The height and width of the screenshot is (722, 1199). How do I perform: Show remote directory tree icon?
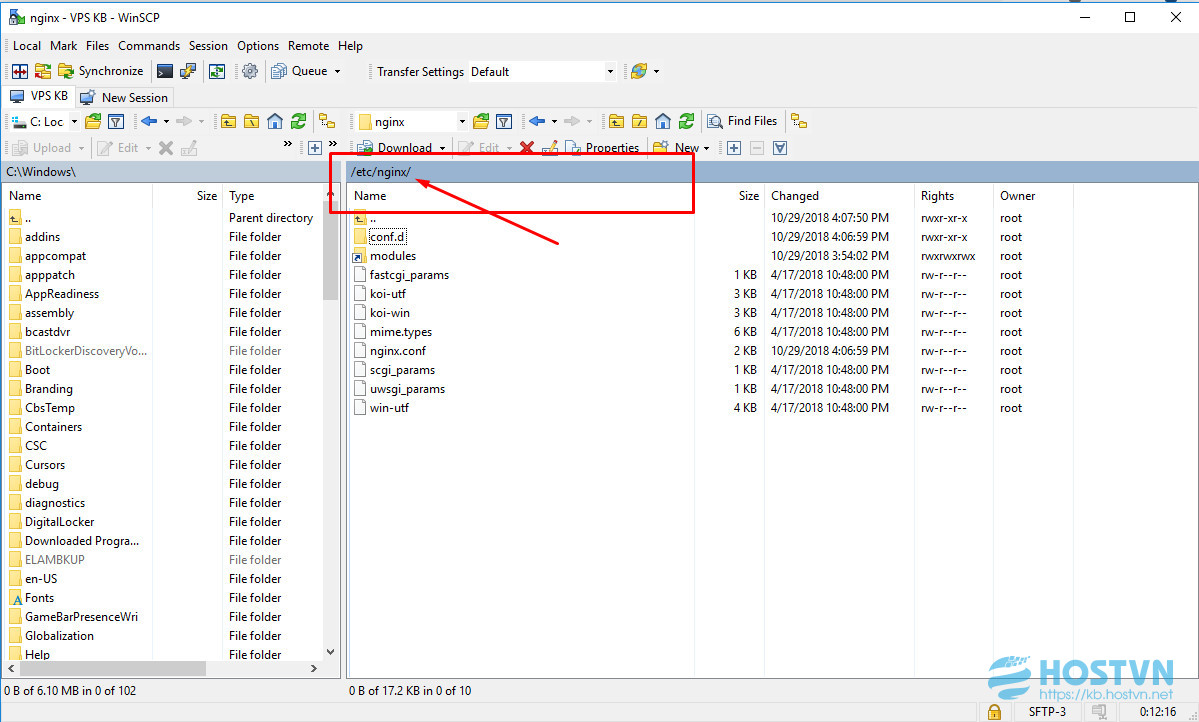(x=799, y=121)
